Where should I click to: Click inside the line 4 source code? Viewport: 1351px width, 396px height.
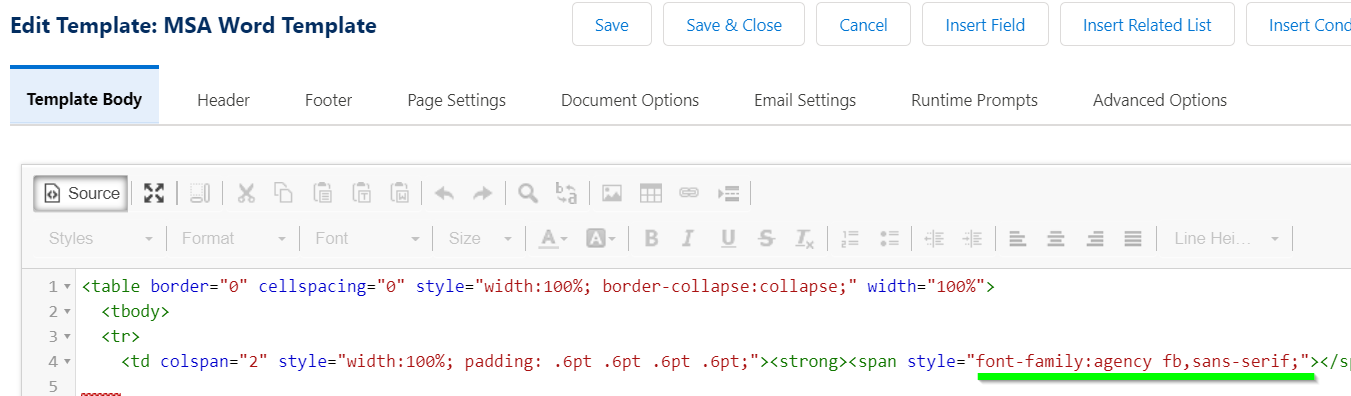pyautogui.click(x=716, y=361)
